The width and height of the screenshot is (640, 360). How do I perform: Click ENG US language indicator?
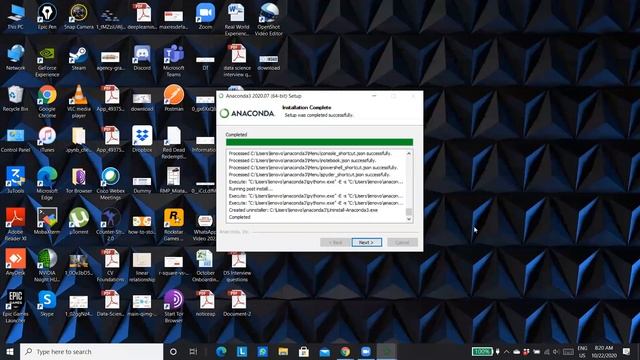pos(582,351)
